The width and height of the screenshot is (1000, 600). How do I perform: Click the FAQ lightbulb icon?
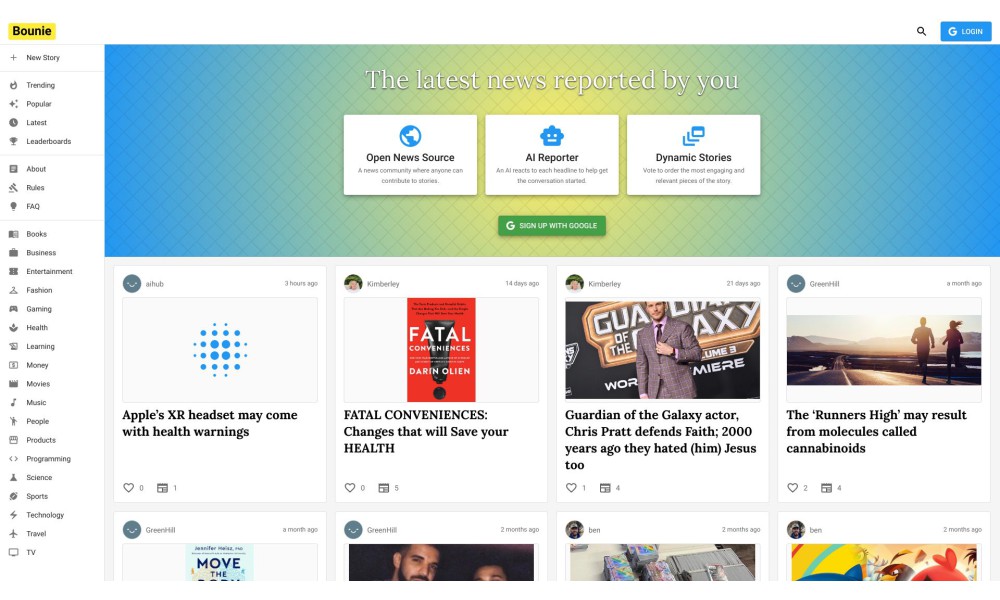click(x=13, y=207)
